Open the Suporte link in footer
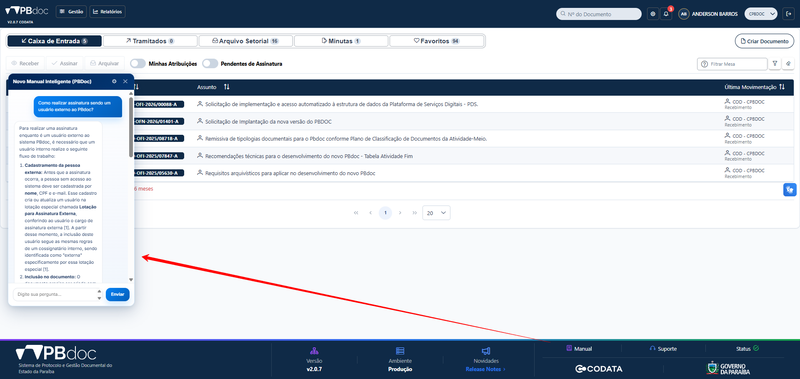Viewport: 800px width, 379px height. point(663,349)
